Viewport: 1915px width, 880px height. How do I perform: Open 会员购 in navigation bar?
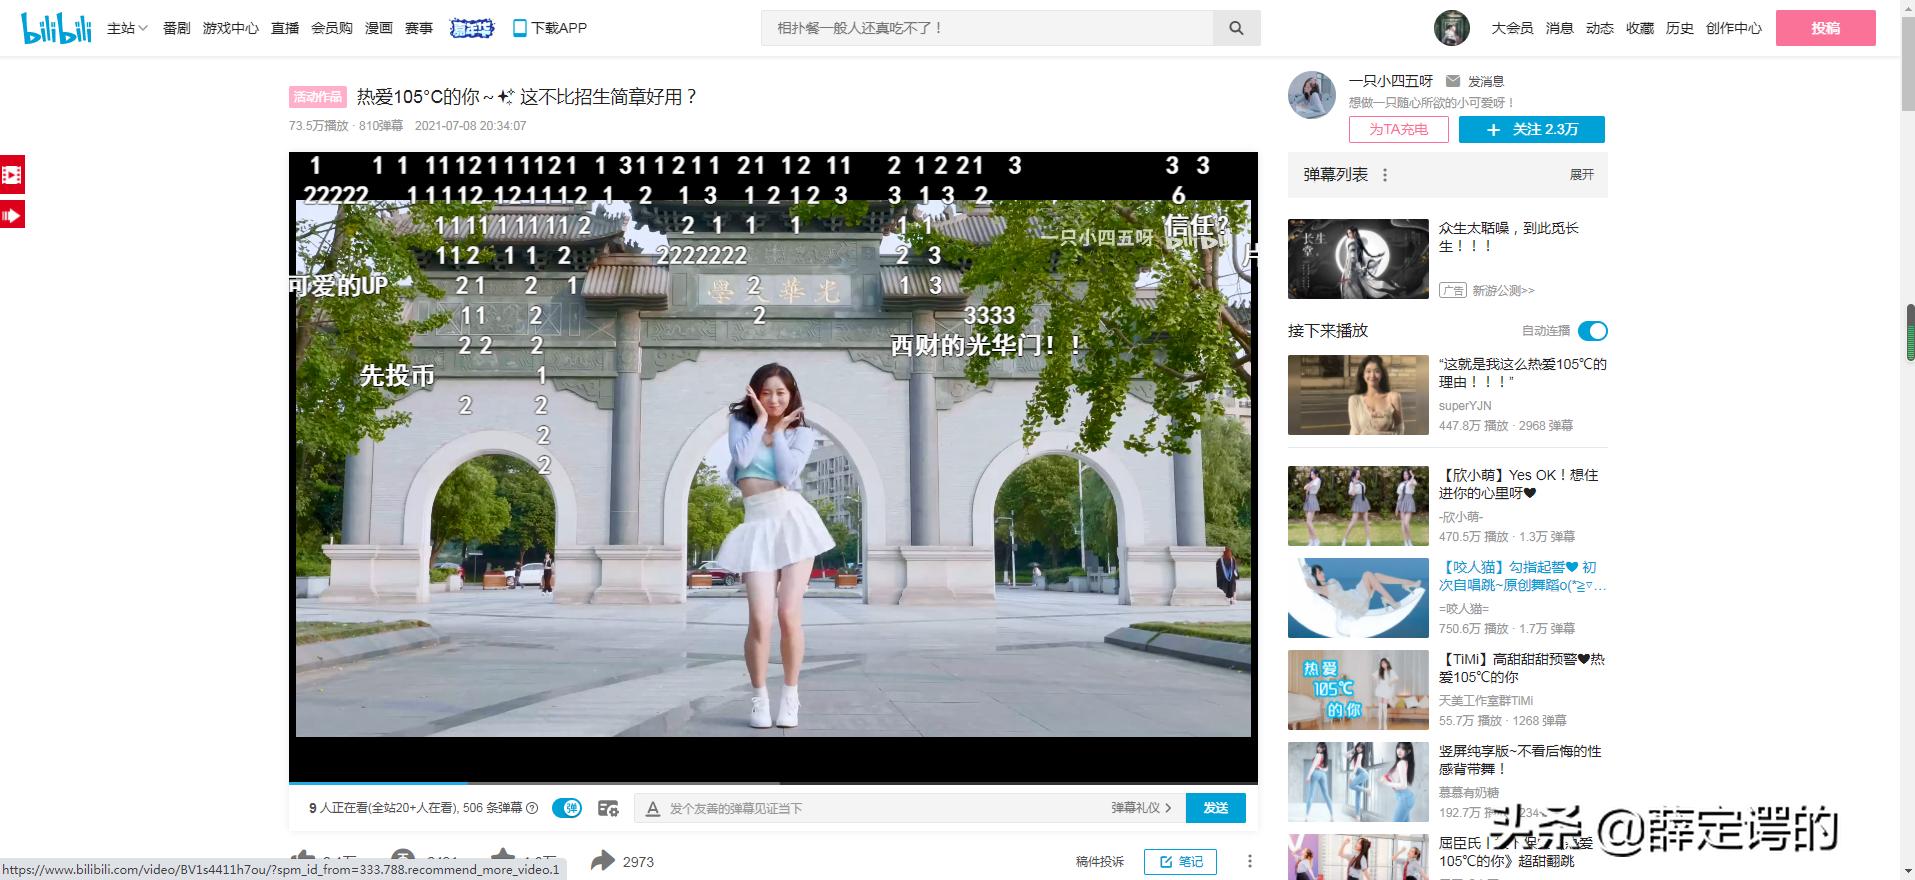[332, 28]
